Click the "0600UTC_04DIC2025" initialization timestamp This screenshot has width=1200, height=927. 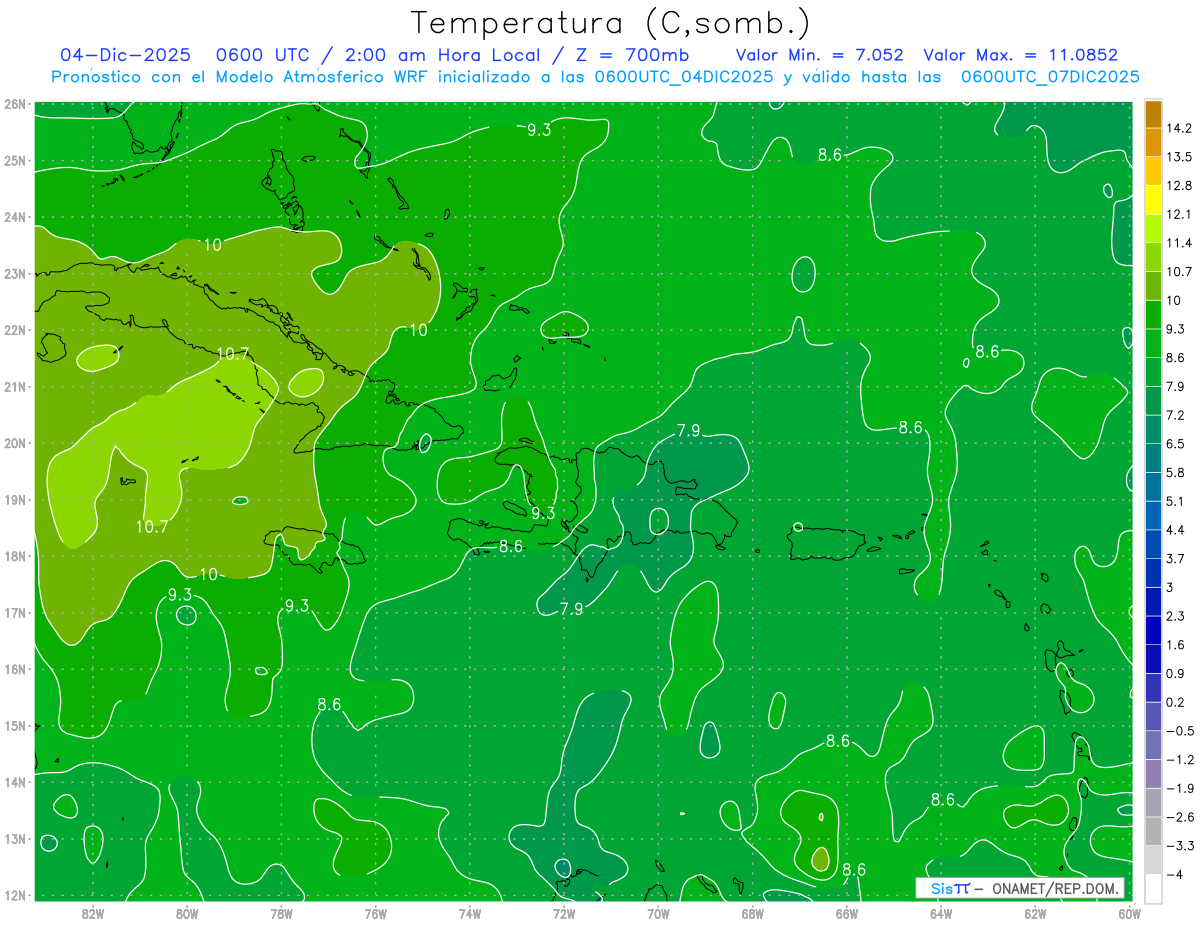tap(682, 77)
